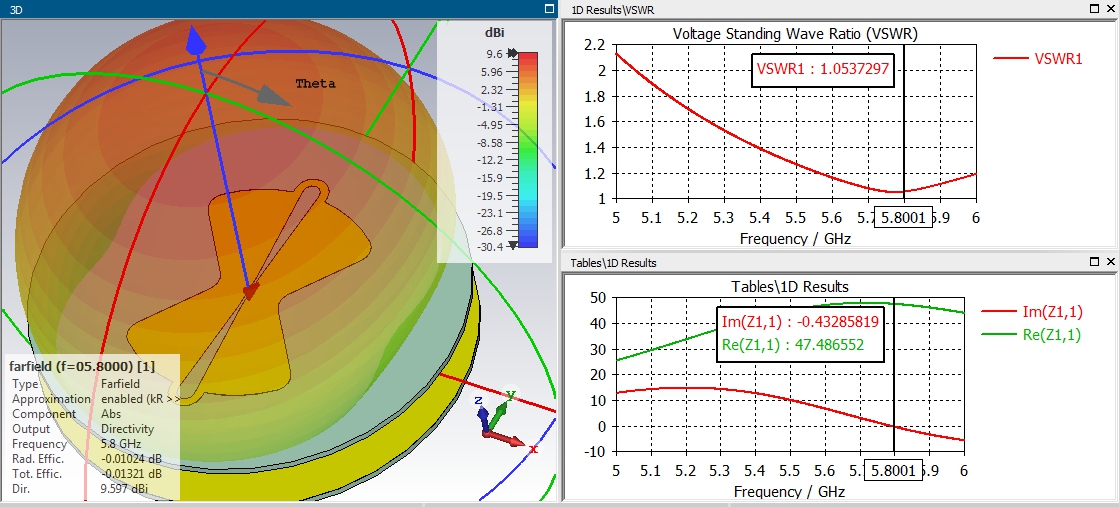Click the Im/Re Z1,1 marker readout box
Screen dimensions: 1119x507
pyautogui.click(x=800, y=334)
